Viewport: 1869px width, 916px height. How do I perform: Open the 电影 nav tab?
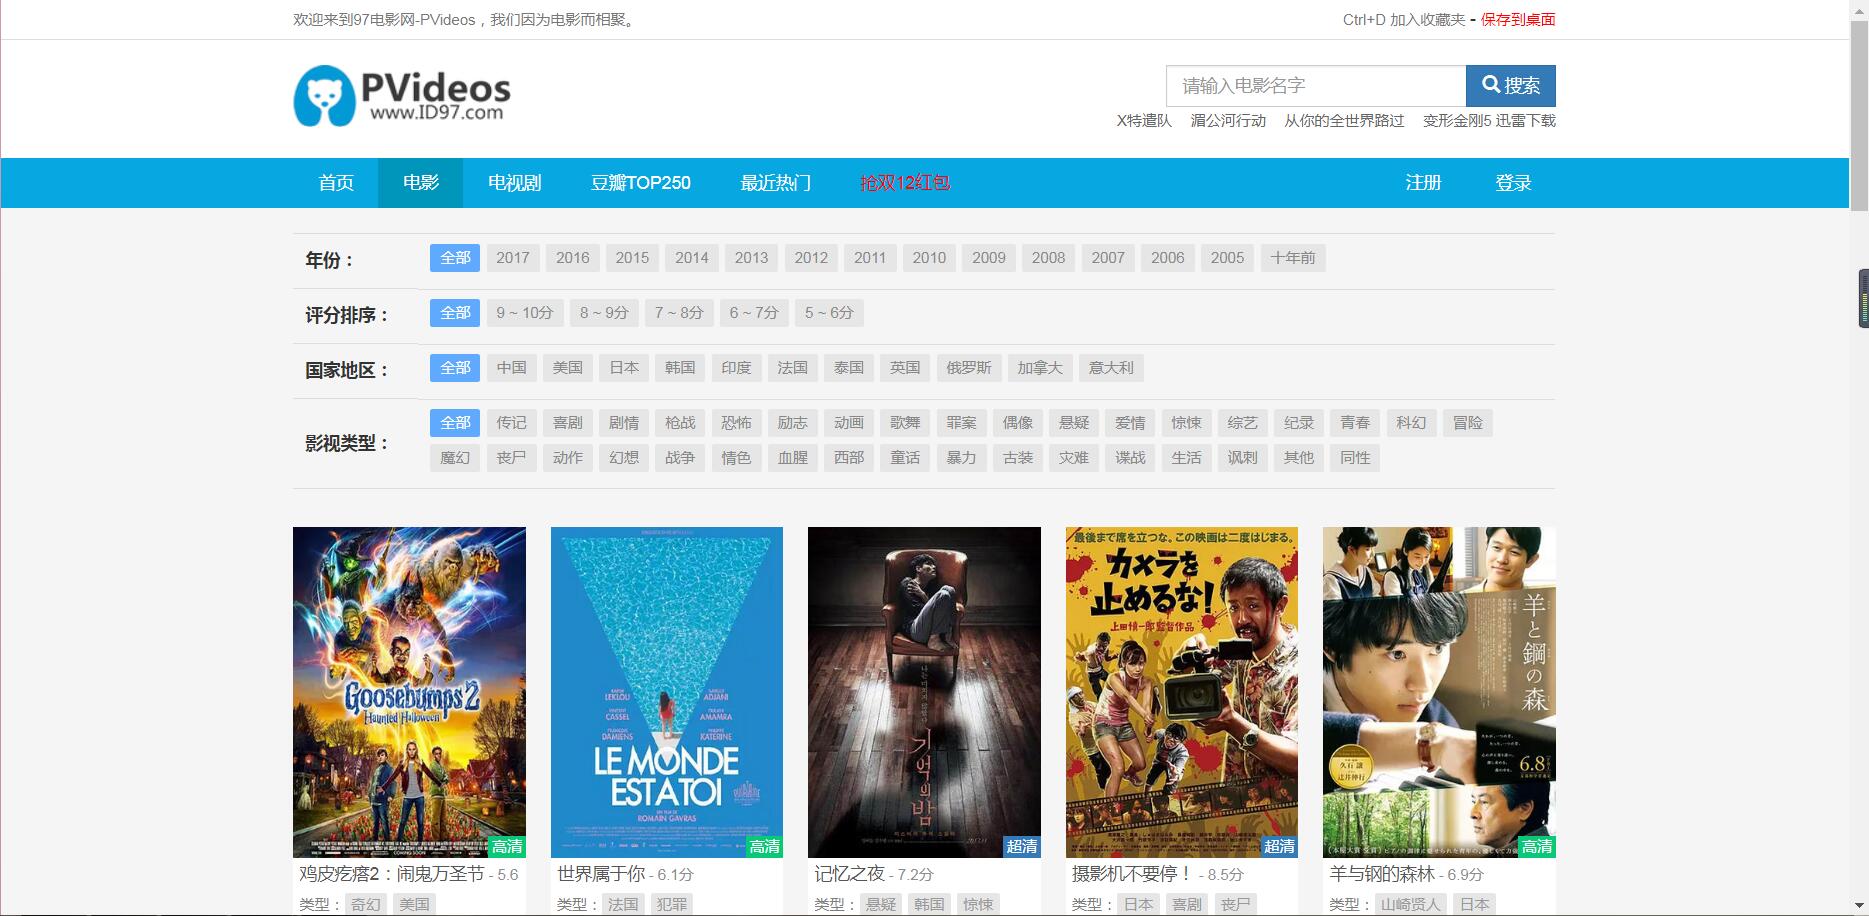421,183
